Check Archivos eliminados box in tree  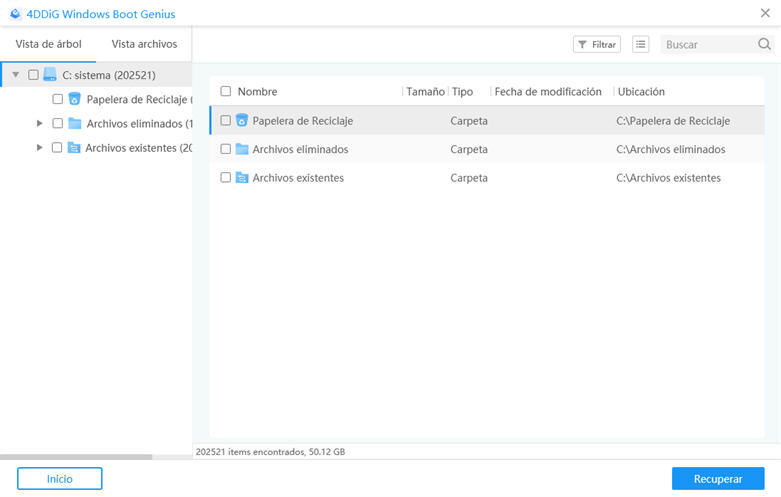(x=58, y=123)
